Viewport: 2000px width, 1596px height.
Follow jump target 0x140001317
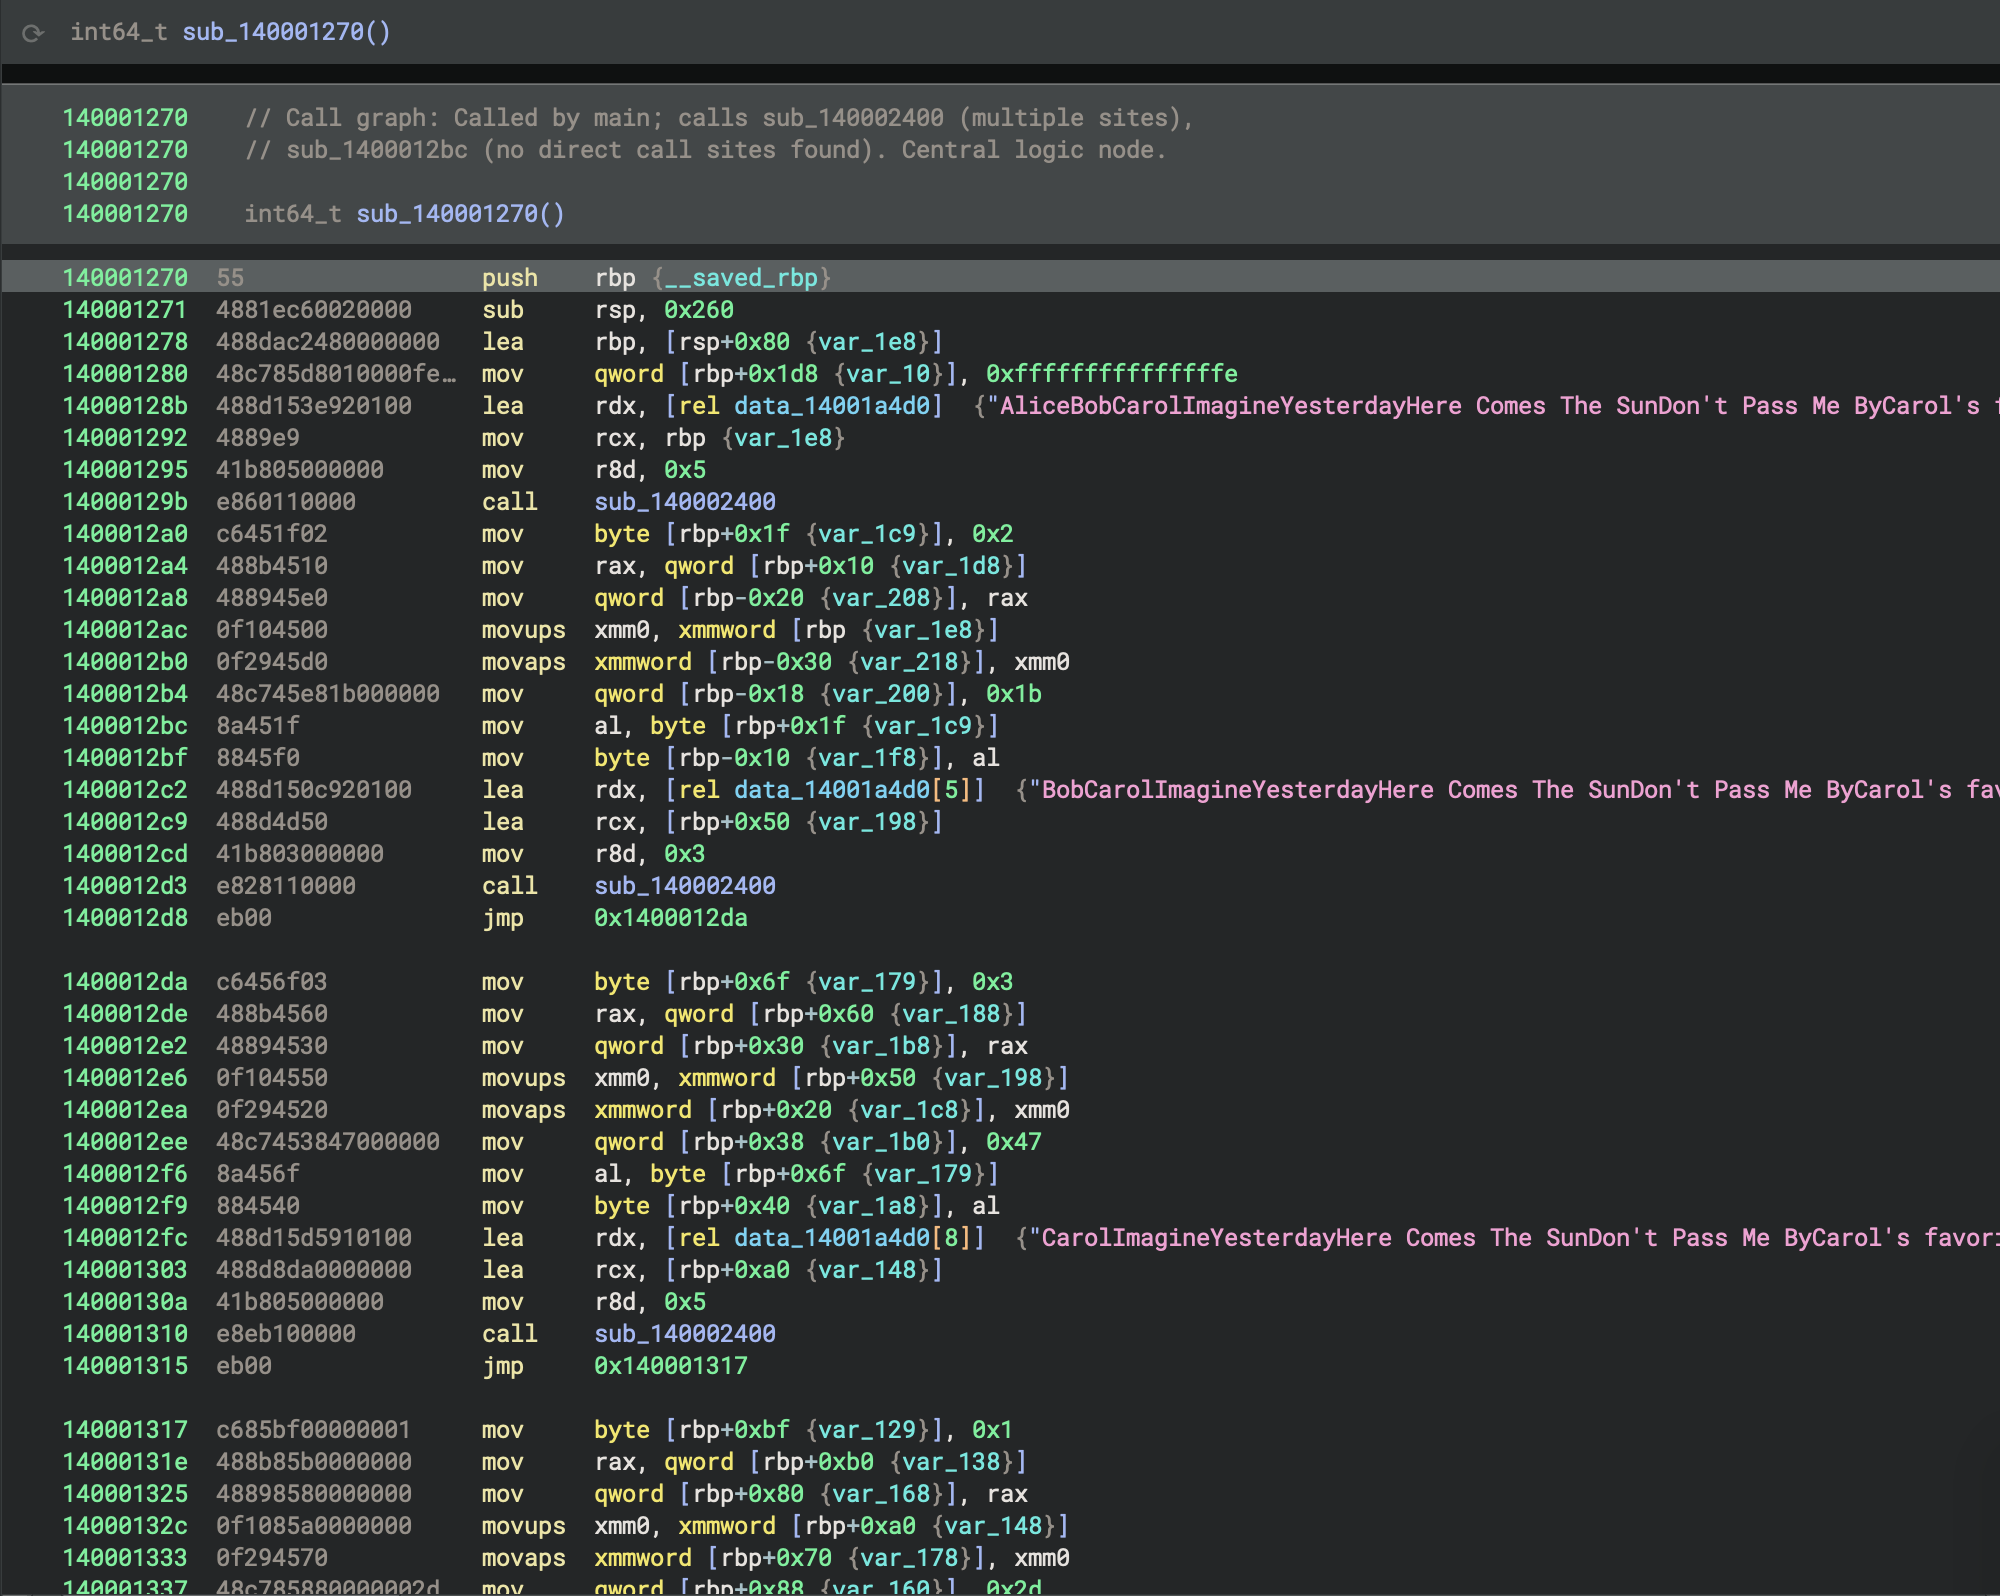670,1366
